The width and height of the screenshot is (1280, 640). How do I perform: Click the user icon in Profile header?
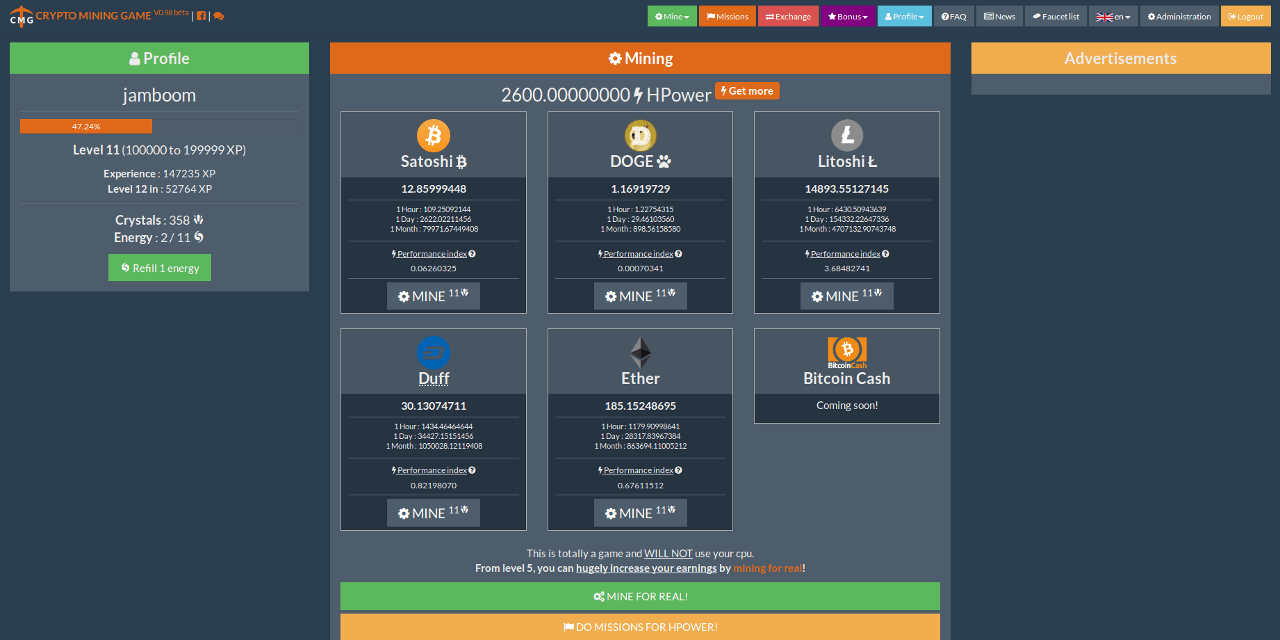[135, 58]
